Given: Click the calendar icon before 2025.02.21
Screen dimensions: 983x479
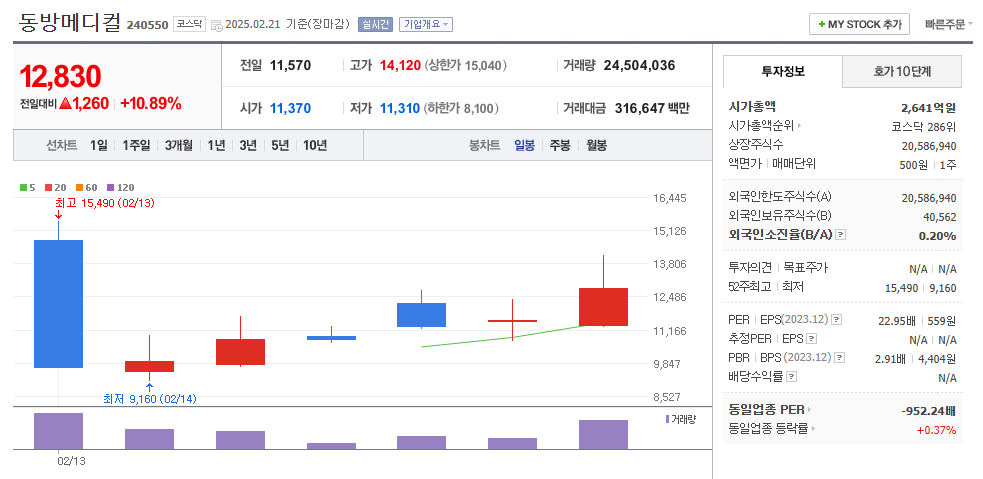Looking at the screenshot, I should point(216,26).
